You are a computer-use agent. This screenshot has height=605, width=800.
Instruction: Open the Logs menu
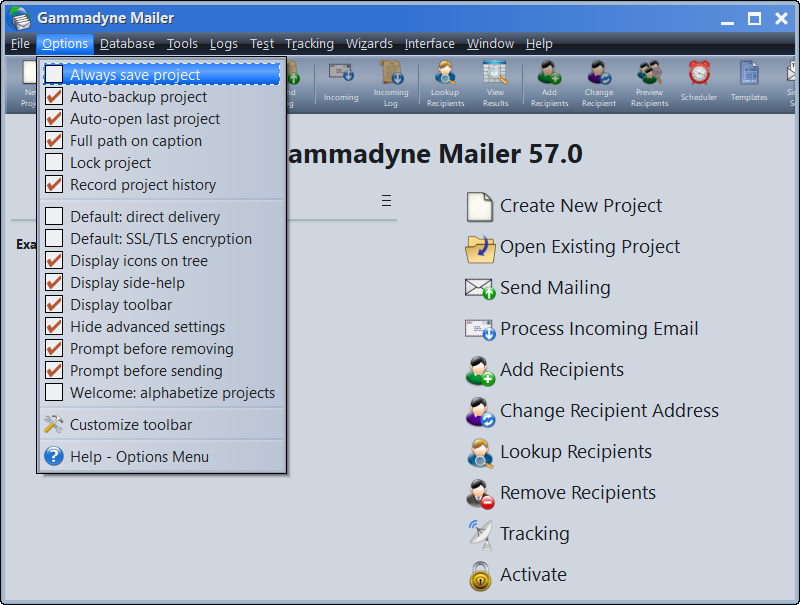point(223,43)
